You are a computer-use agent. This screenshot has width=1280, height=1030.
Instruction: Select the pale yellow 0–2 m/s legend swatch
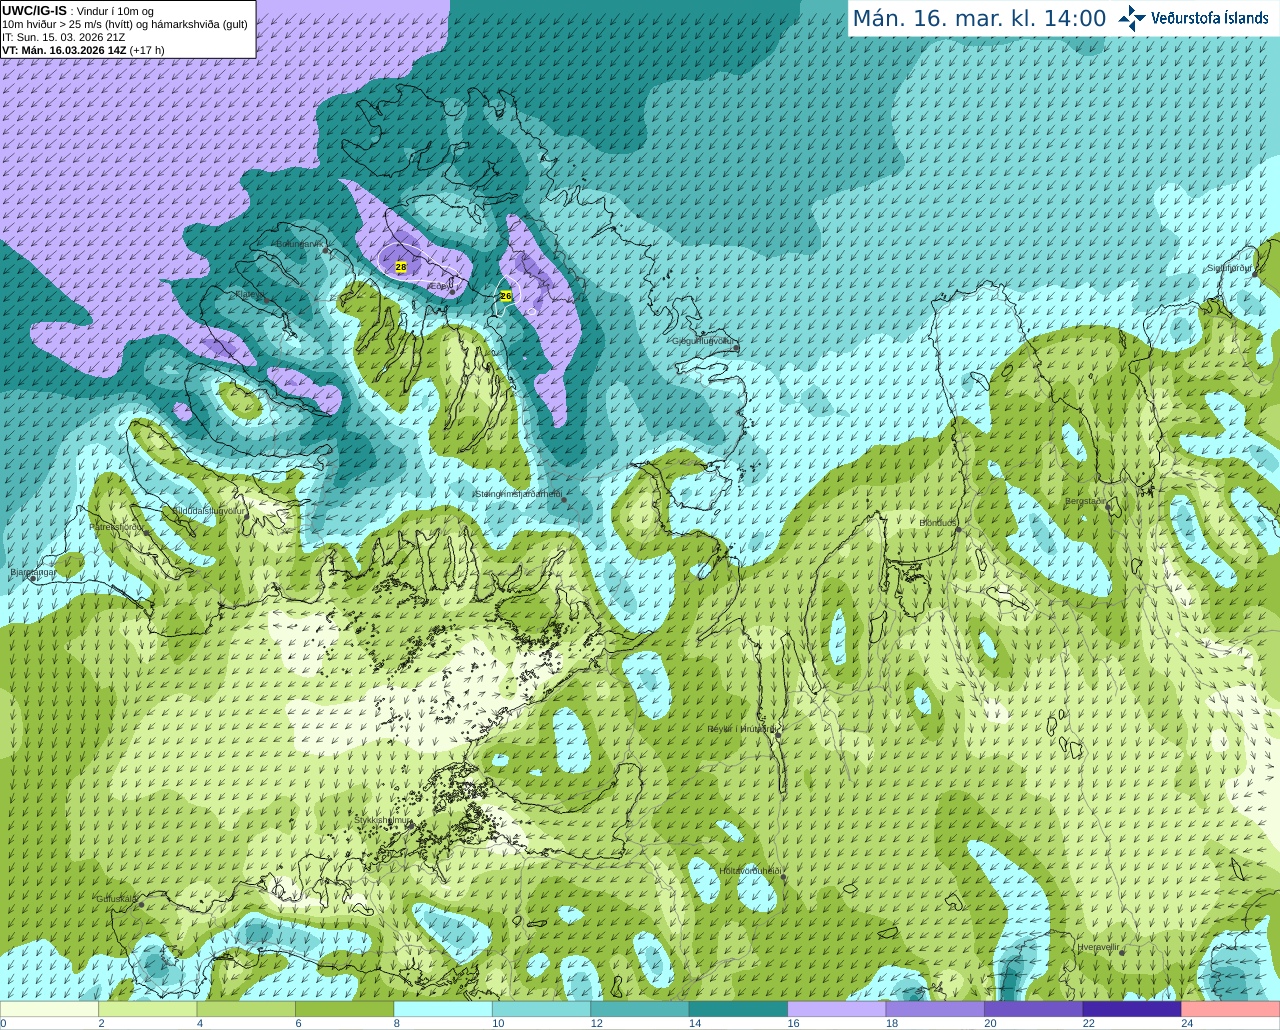point(49,1009)
